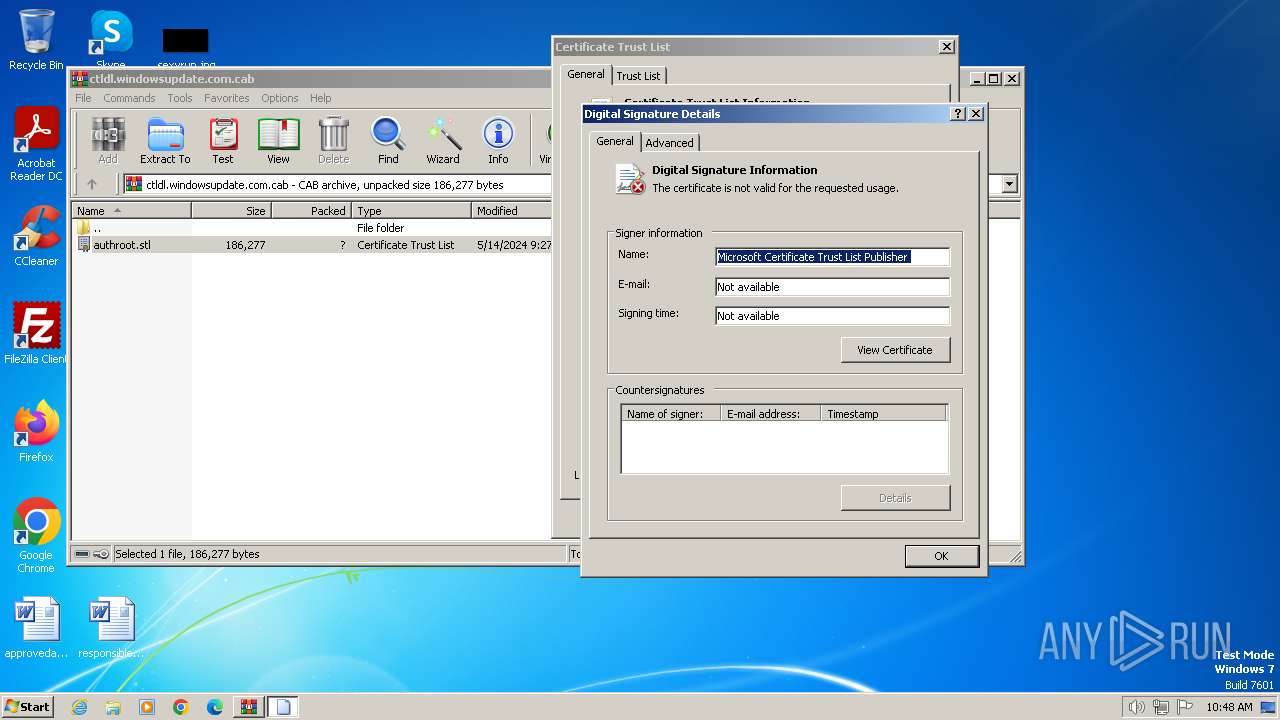Click the Add toolbar icon in WinRAR

tap(108, 141)
